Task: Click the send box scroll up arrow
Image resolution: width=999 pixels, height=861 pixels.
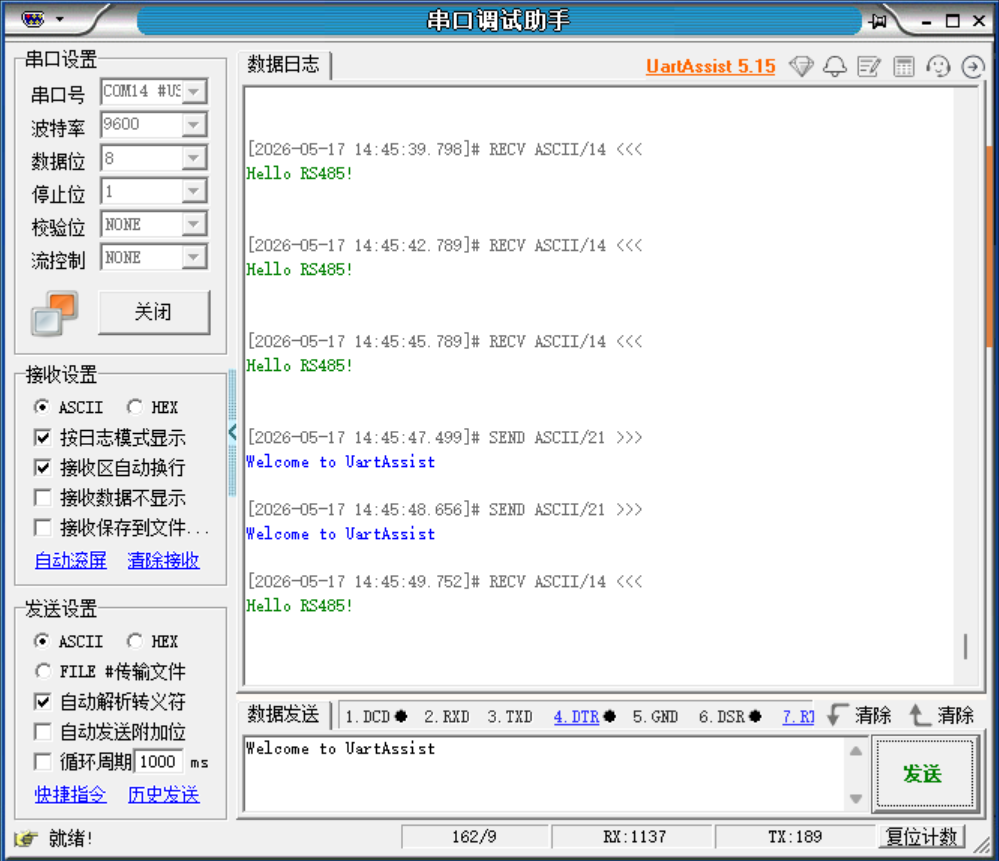Action: pyautogui.click(x=856, y=751)
